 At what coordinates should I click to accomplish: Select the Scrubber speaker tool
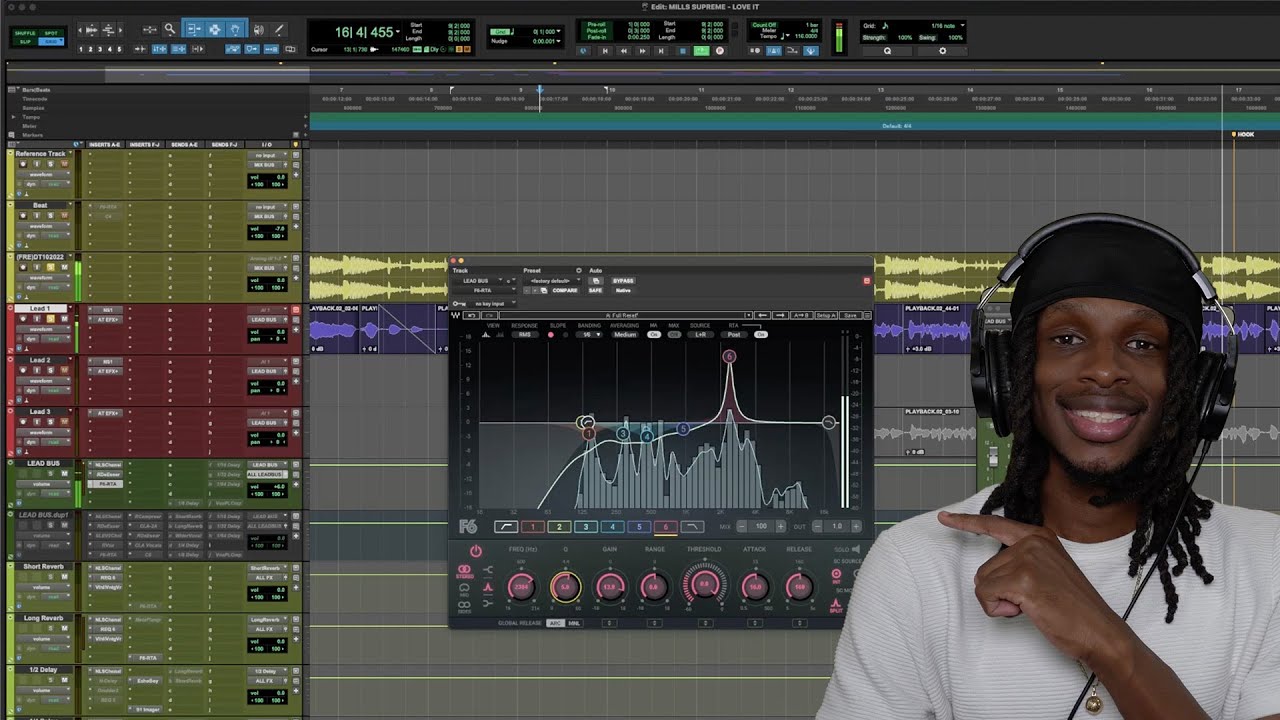point(258,30)
